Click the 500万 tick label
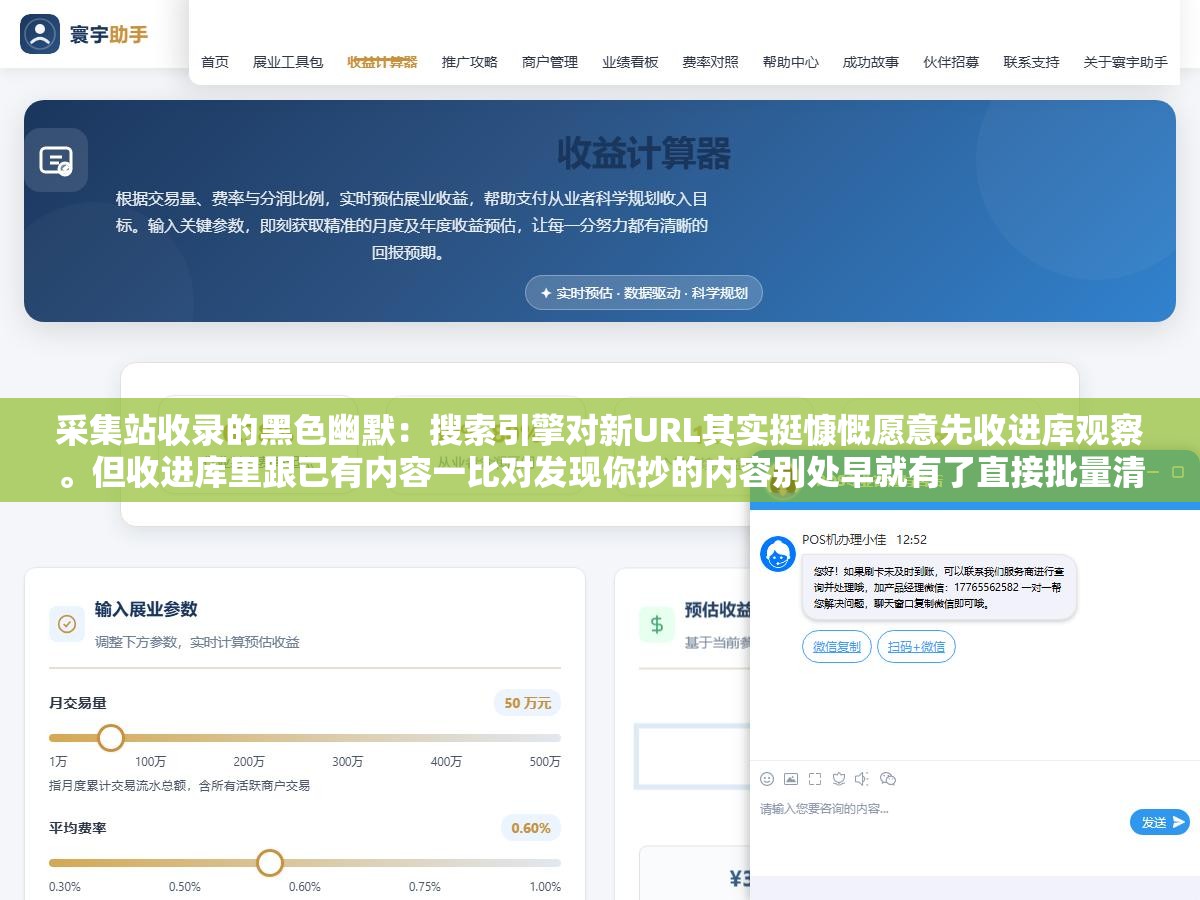Image resolution: width=1200 pixels, height=900 pixels. [x=545, y=762]
